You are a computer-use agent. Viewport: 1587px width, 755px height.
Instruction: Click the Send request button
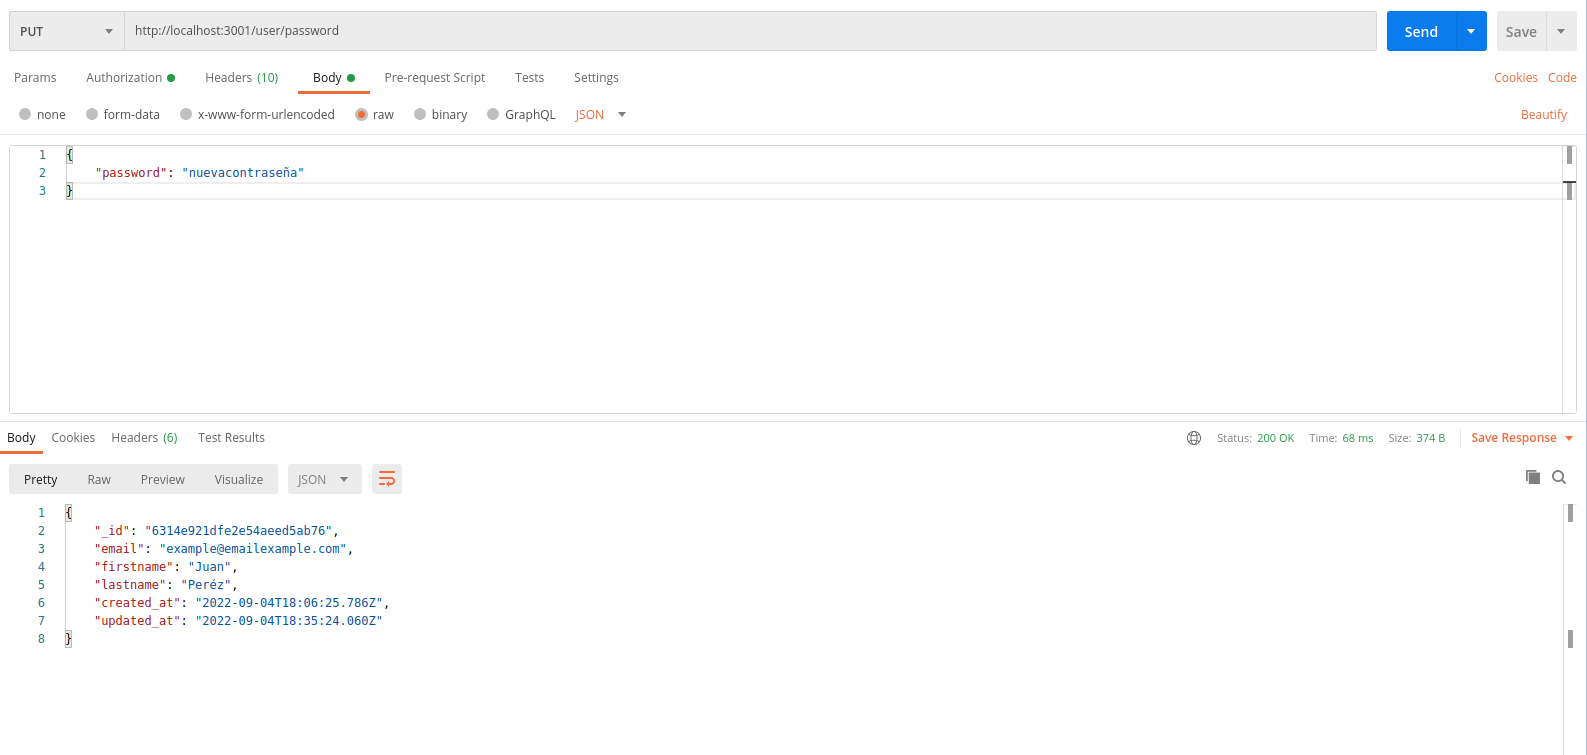pyautogui.click(x=1421, y=31)
